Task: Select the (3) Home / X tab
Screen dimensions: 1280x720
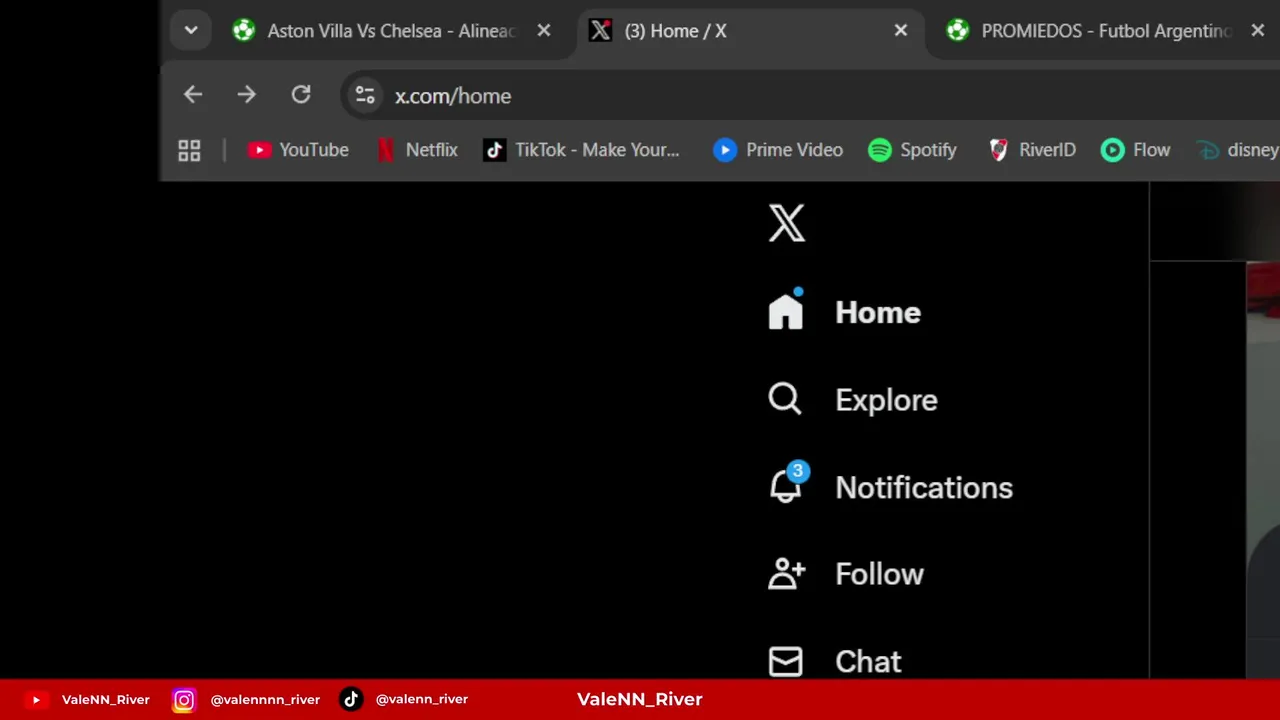Action: pos(751,31)
